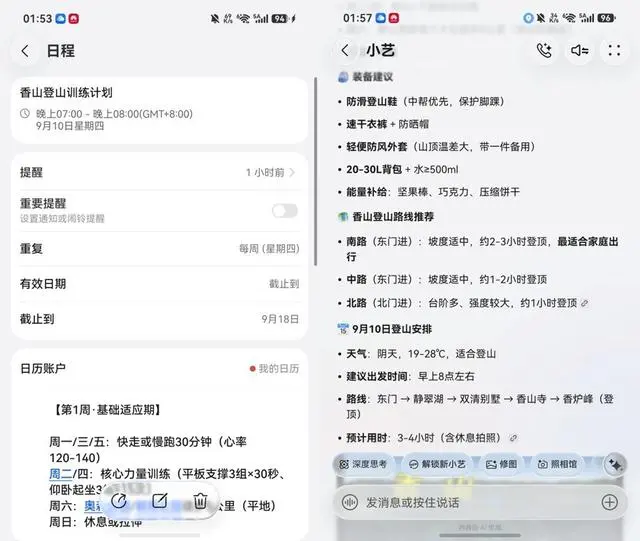Image resolution: width=640 pixels, height=541 pixels.
Task: Tap the battery indicator showing 94
Action: (x=280, y=18)
